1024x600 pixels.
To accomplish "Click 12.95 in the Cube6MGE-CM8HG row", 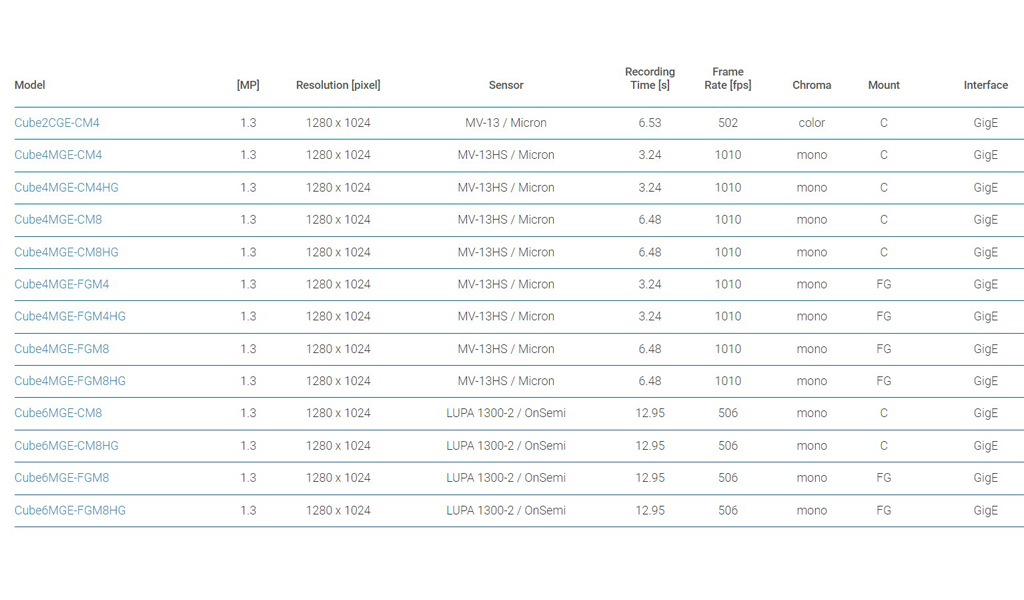I will coord(650,445).
